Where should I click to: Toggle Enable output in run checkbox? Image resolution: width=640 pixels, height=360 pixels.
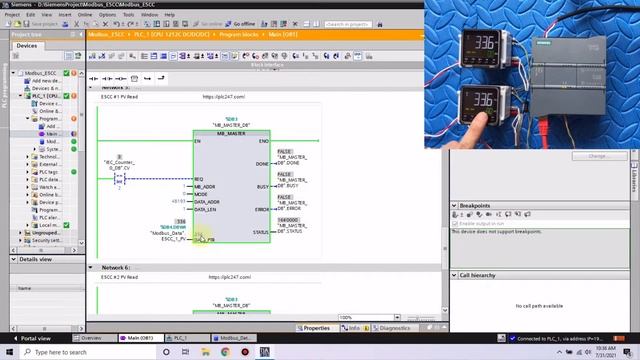pos(455,224)
